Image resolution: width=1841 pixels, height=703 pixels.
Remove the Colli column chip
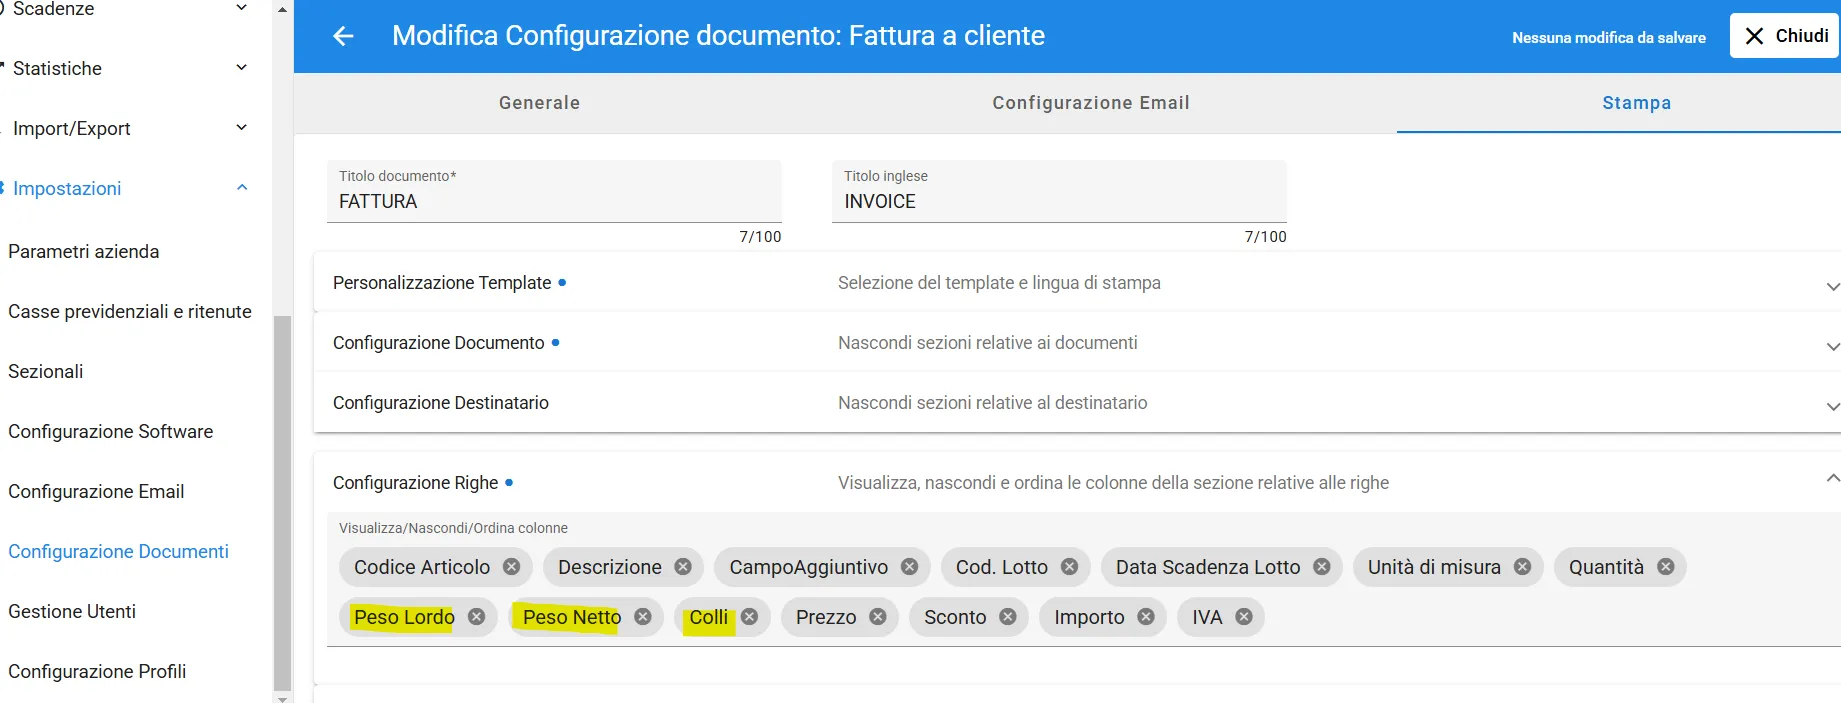pyautogui.click(x=749, y=617)
